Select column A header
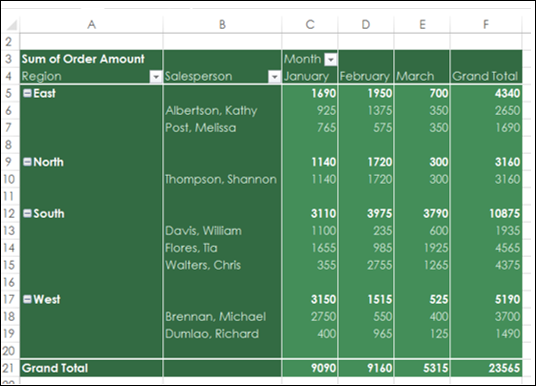This screenshot has width=536, height=386. click(91, 25)
